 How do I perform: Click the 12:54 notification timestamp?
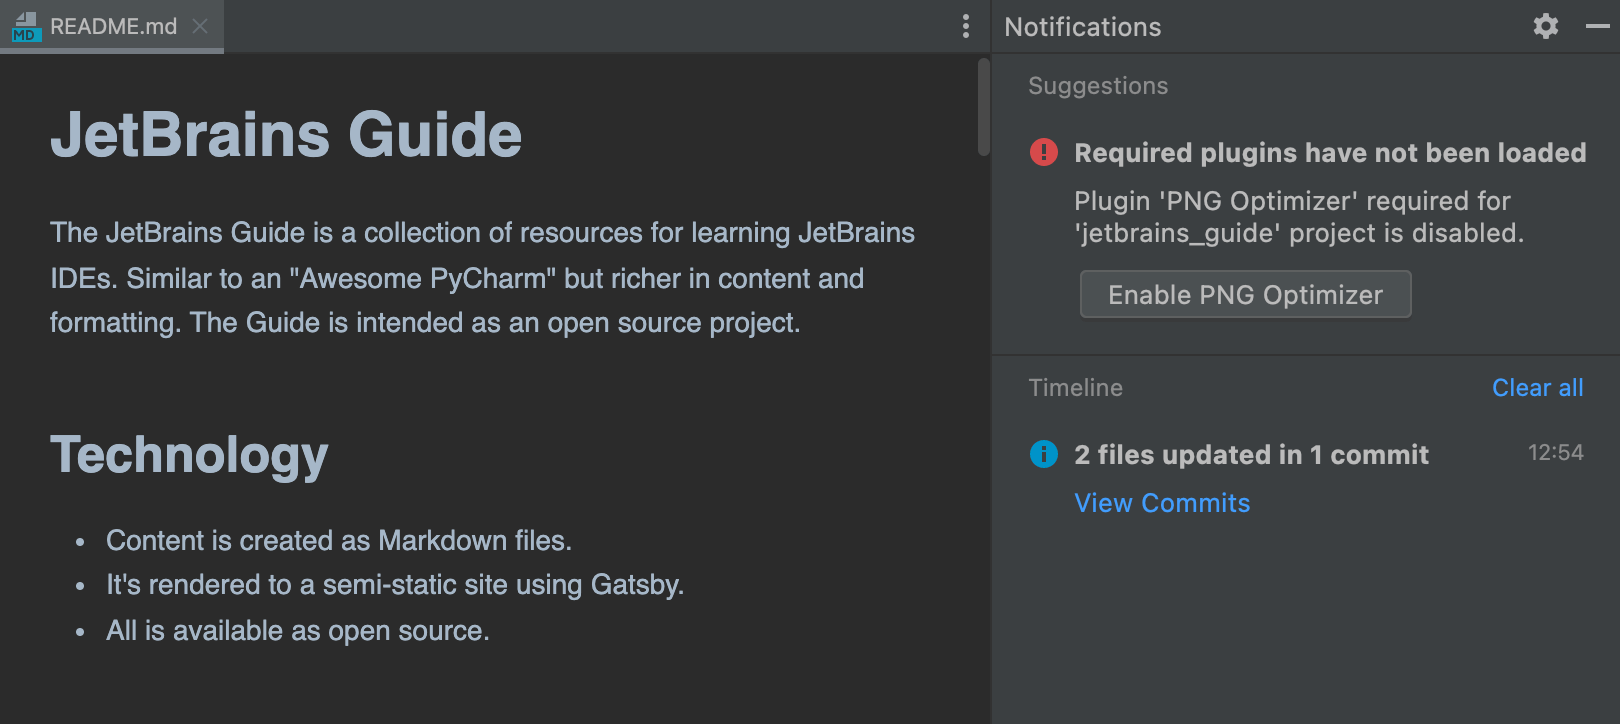[x=1555, y=453]
